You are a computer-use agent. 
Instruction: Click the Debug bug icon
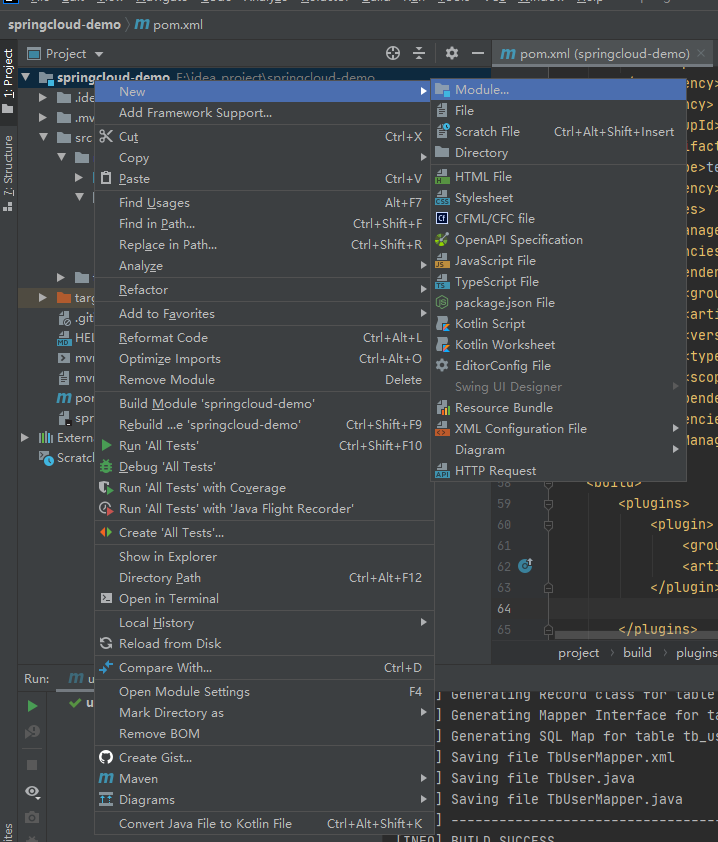coord(106,466)
